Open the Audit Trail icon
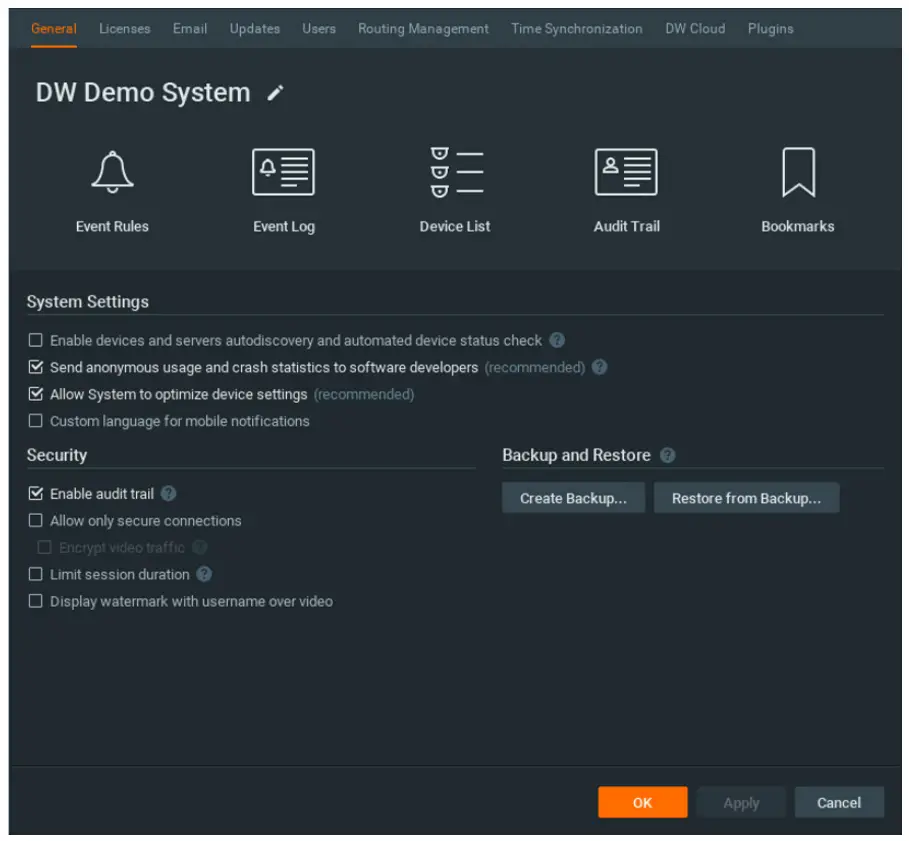The height and width of the screenshot is (841, 909). [627, 171]
